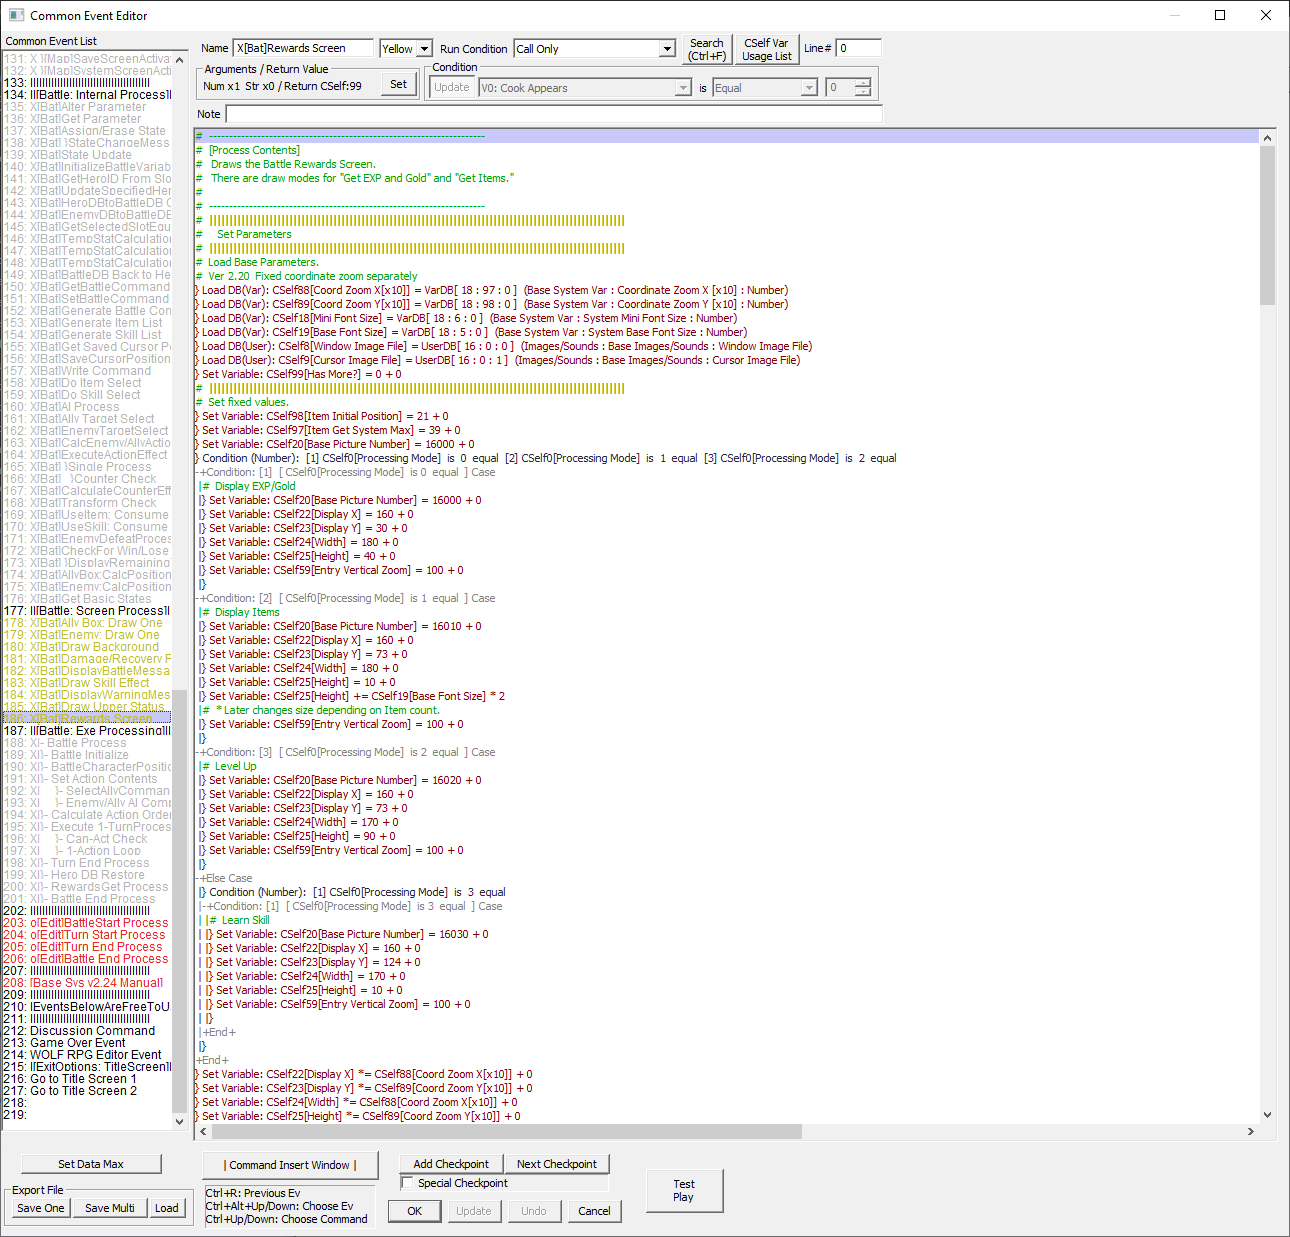The width and height of the screenshot is (1290, 1237).
Task: Select event 166: Counter Check
Action: [87, 479]
